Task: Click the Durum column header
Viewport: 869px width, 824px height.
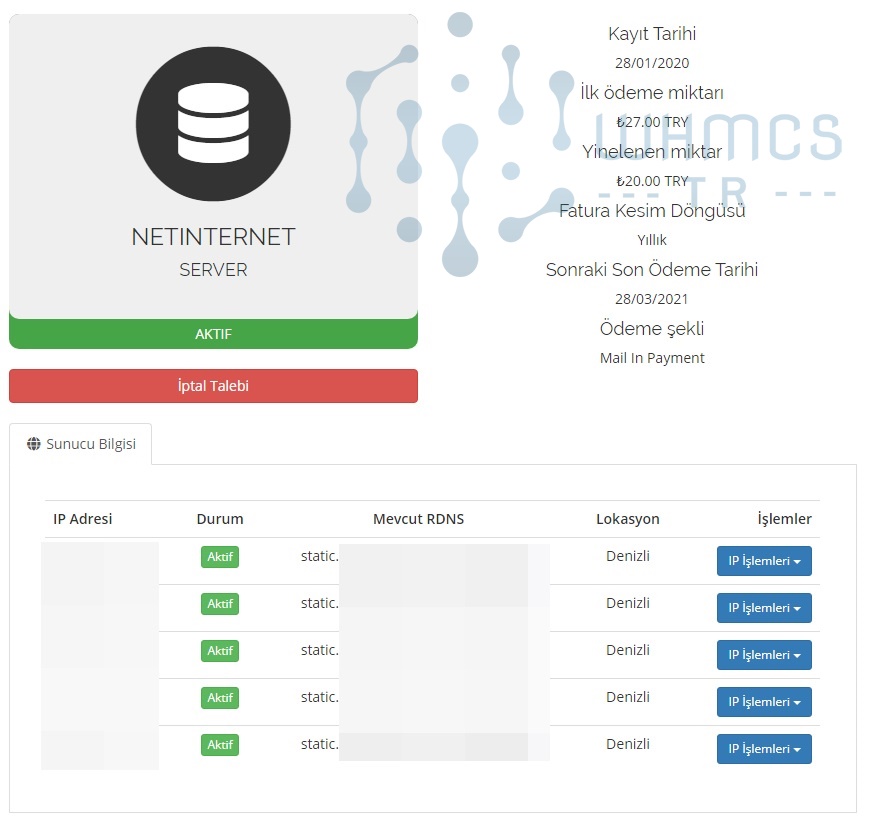Action: tap(220, 519)
